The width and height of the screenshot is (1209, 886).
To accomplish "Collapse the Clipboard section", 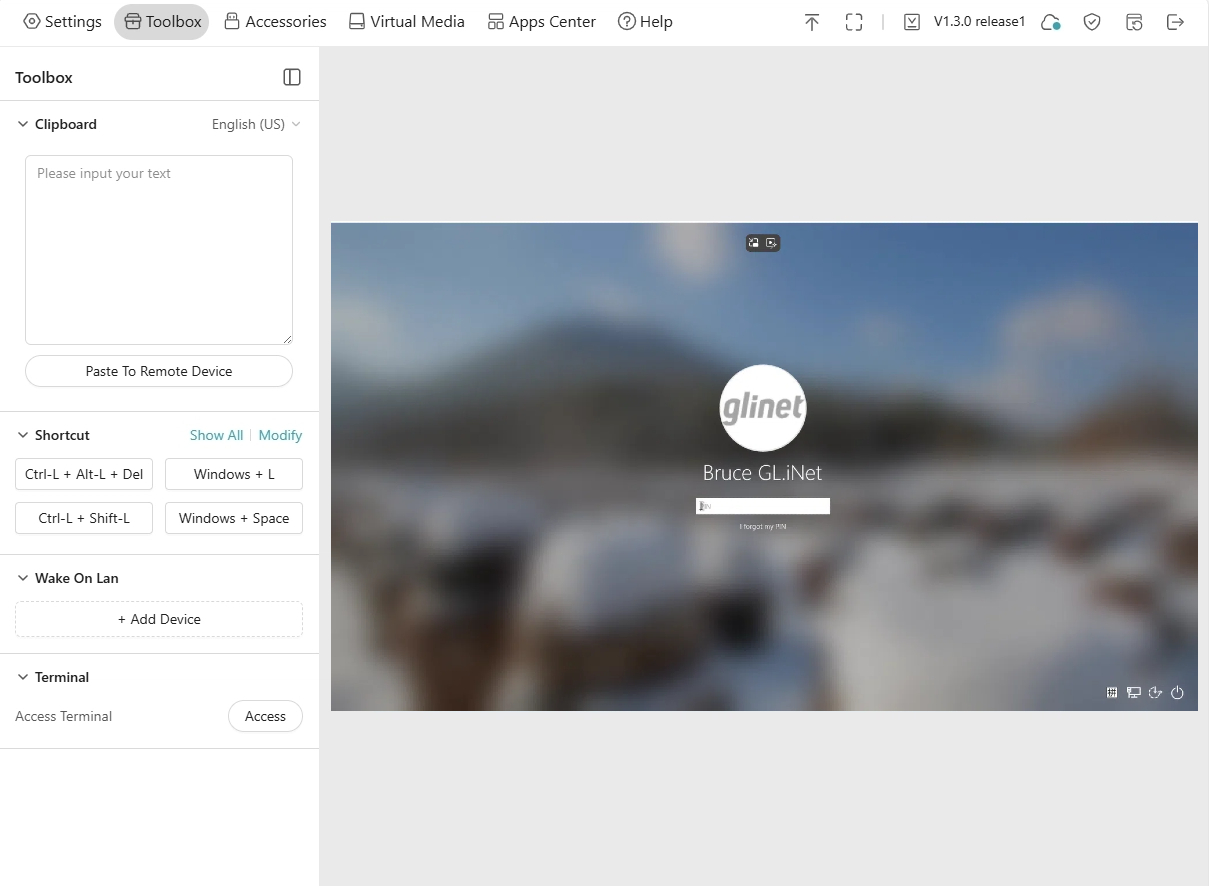I will click(x=23, y=124).
